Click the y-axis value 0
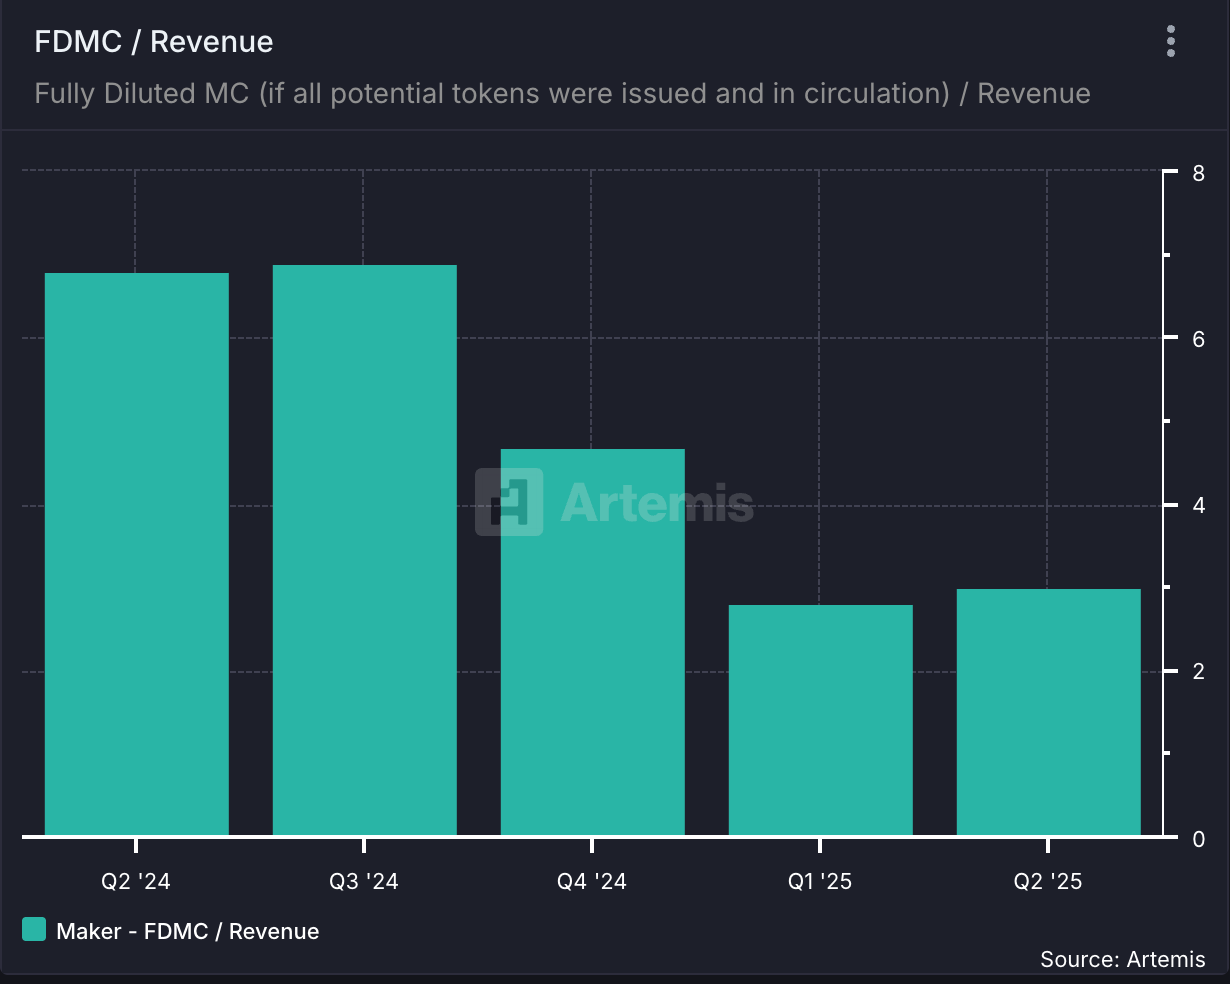The image size is (1230, 984). click(x=1199, y=838)
